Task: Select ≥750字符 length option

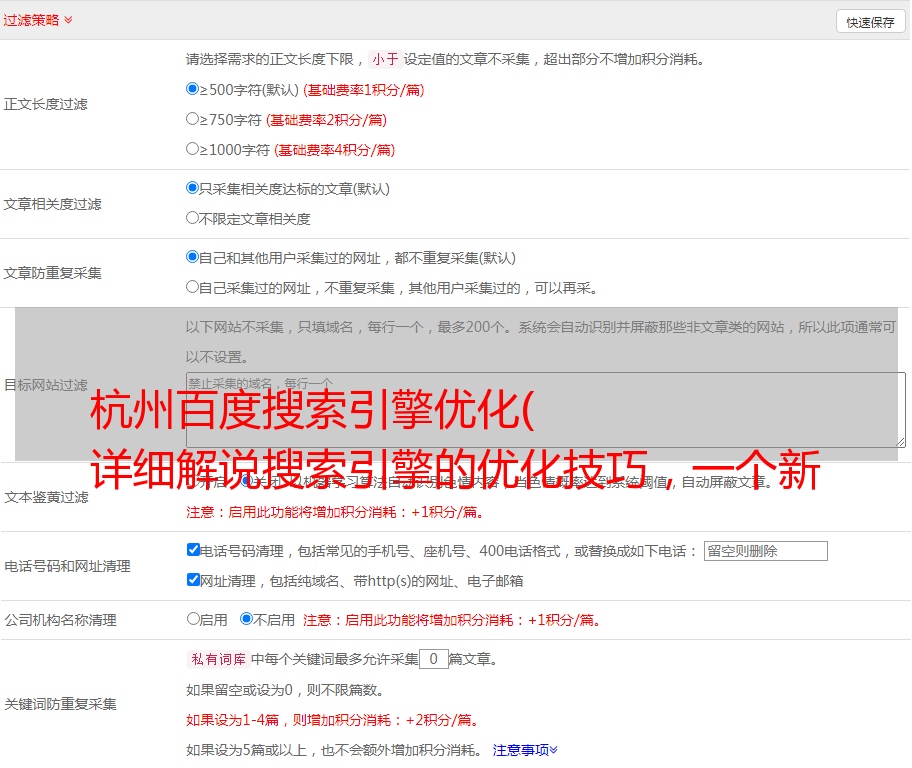Action: [x=192, y=119]
